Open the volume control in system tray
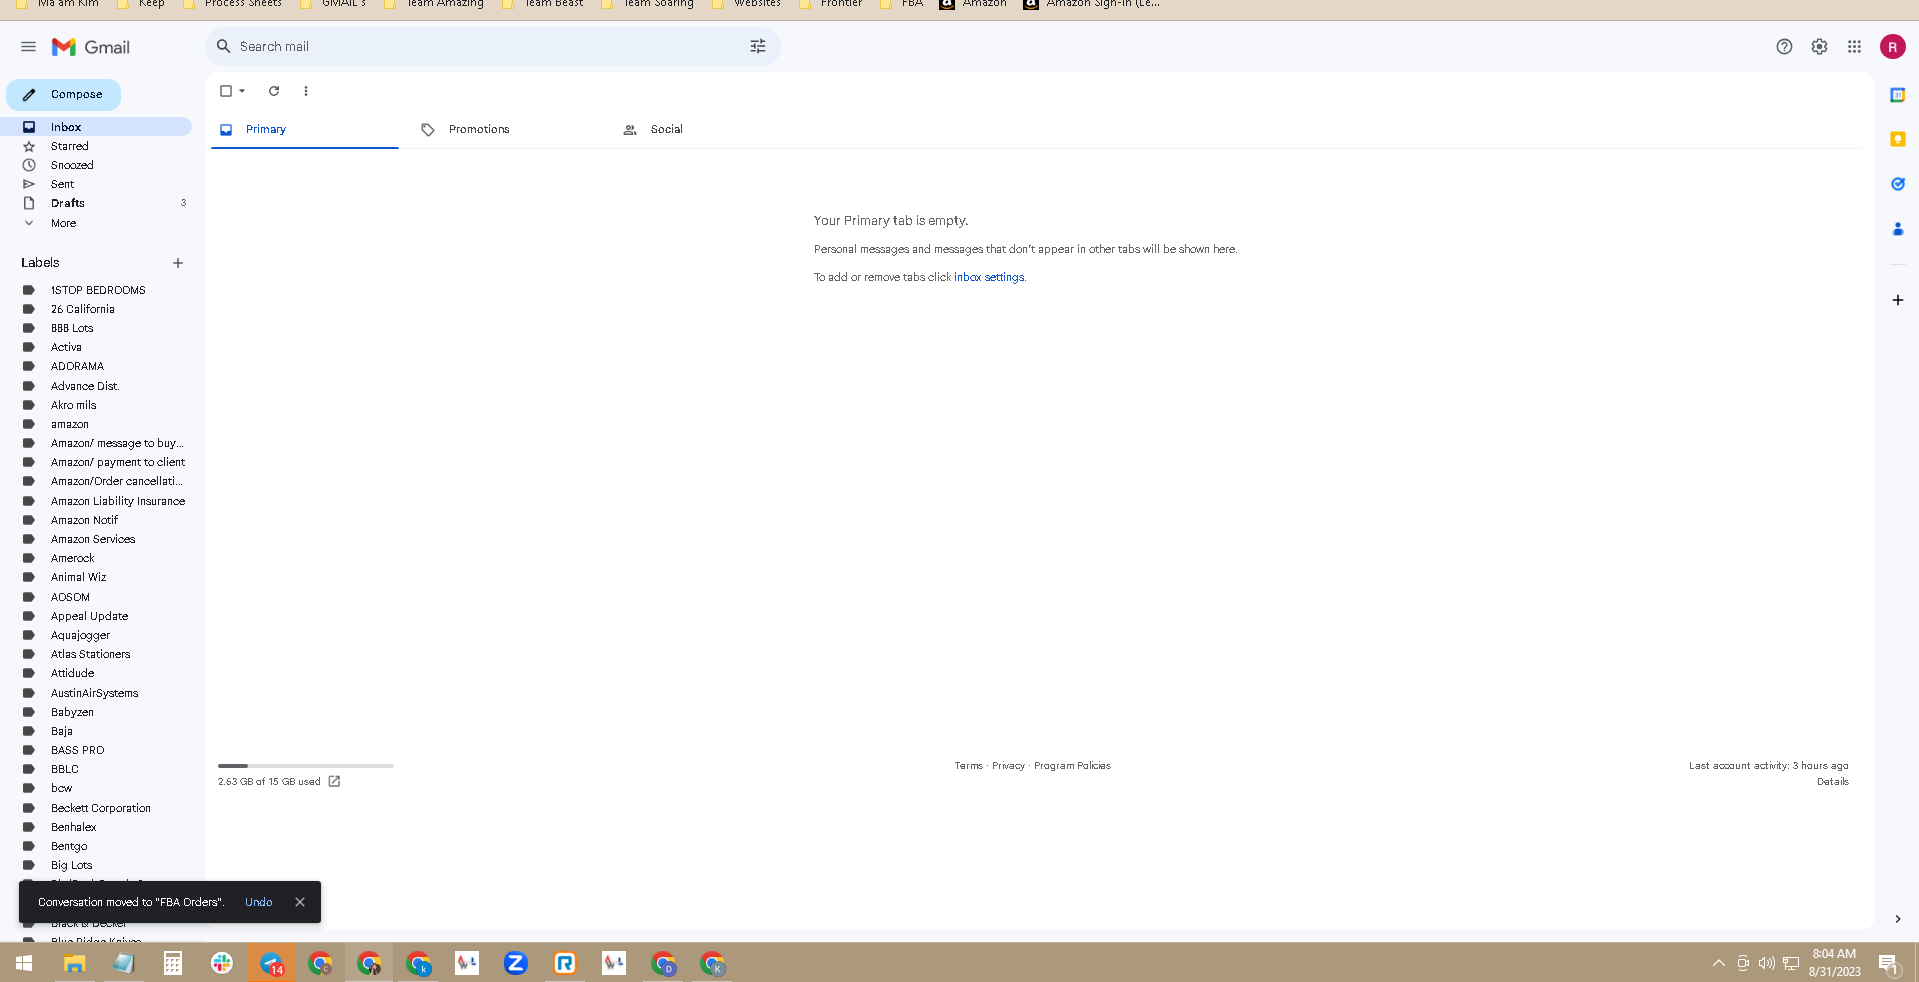1919x982 pixels. (1766, 963)
